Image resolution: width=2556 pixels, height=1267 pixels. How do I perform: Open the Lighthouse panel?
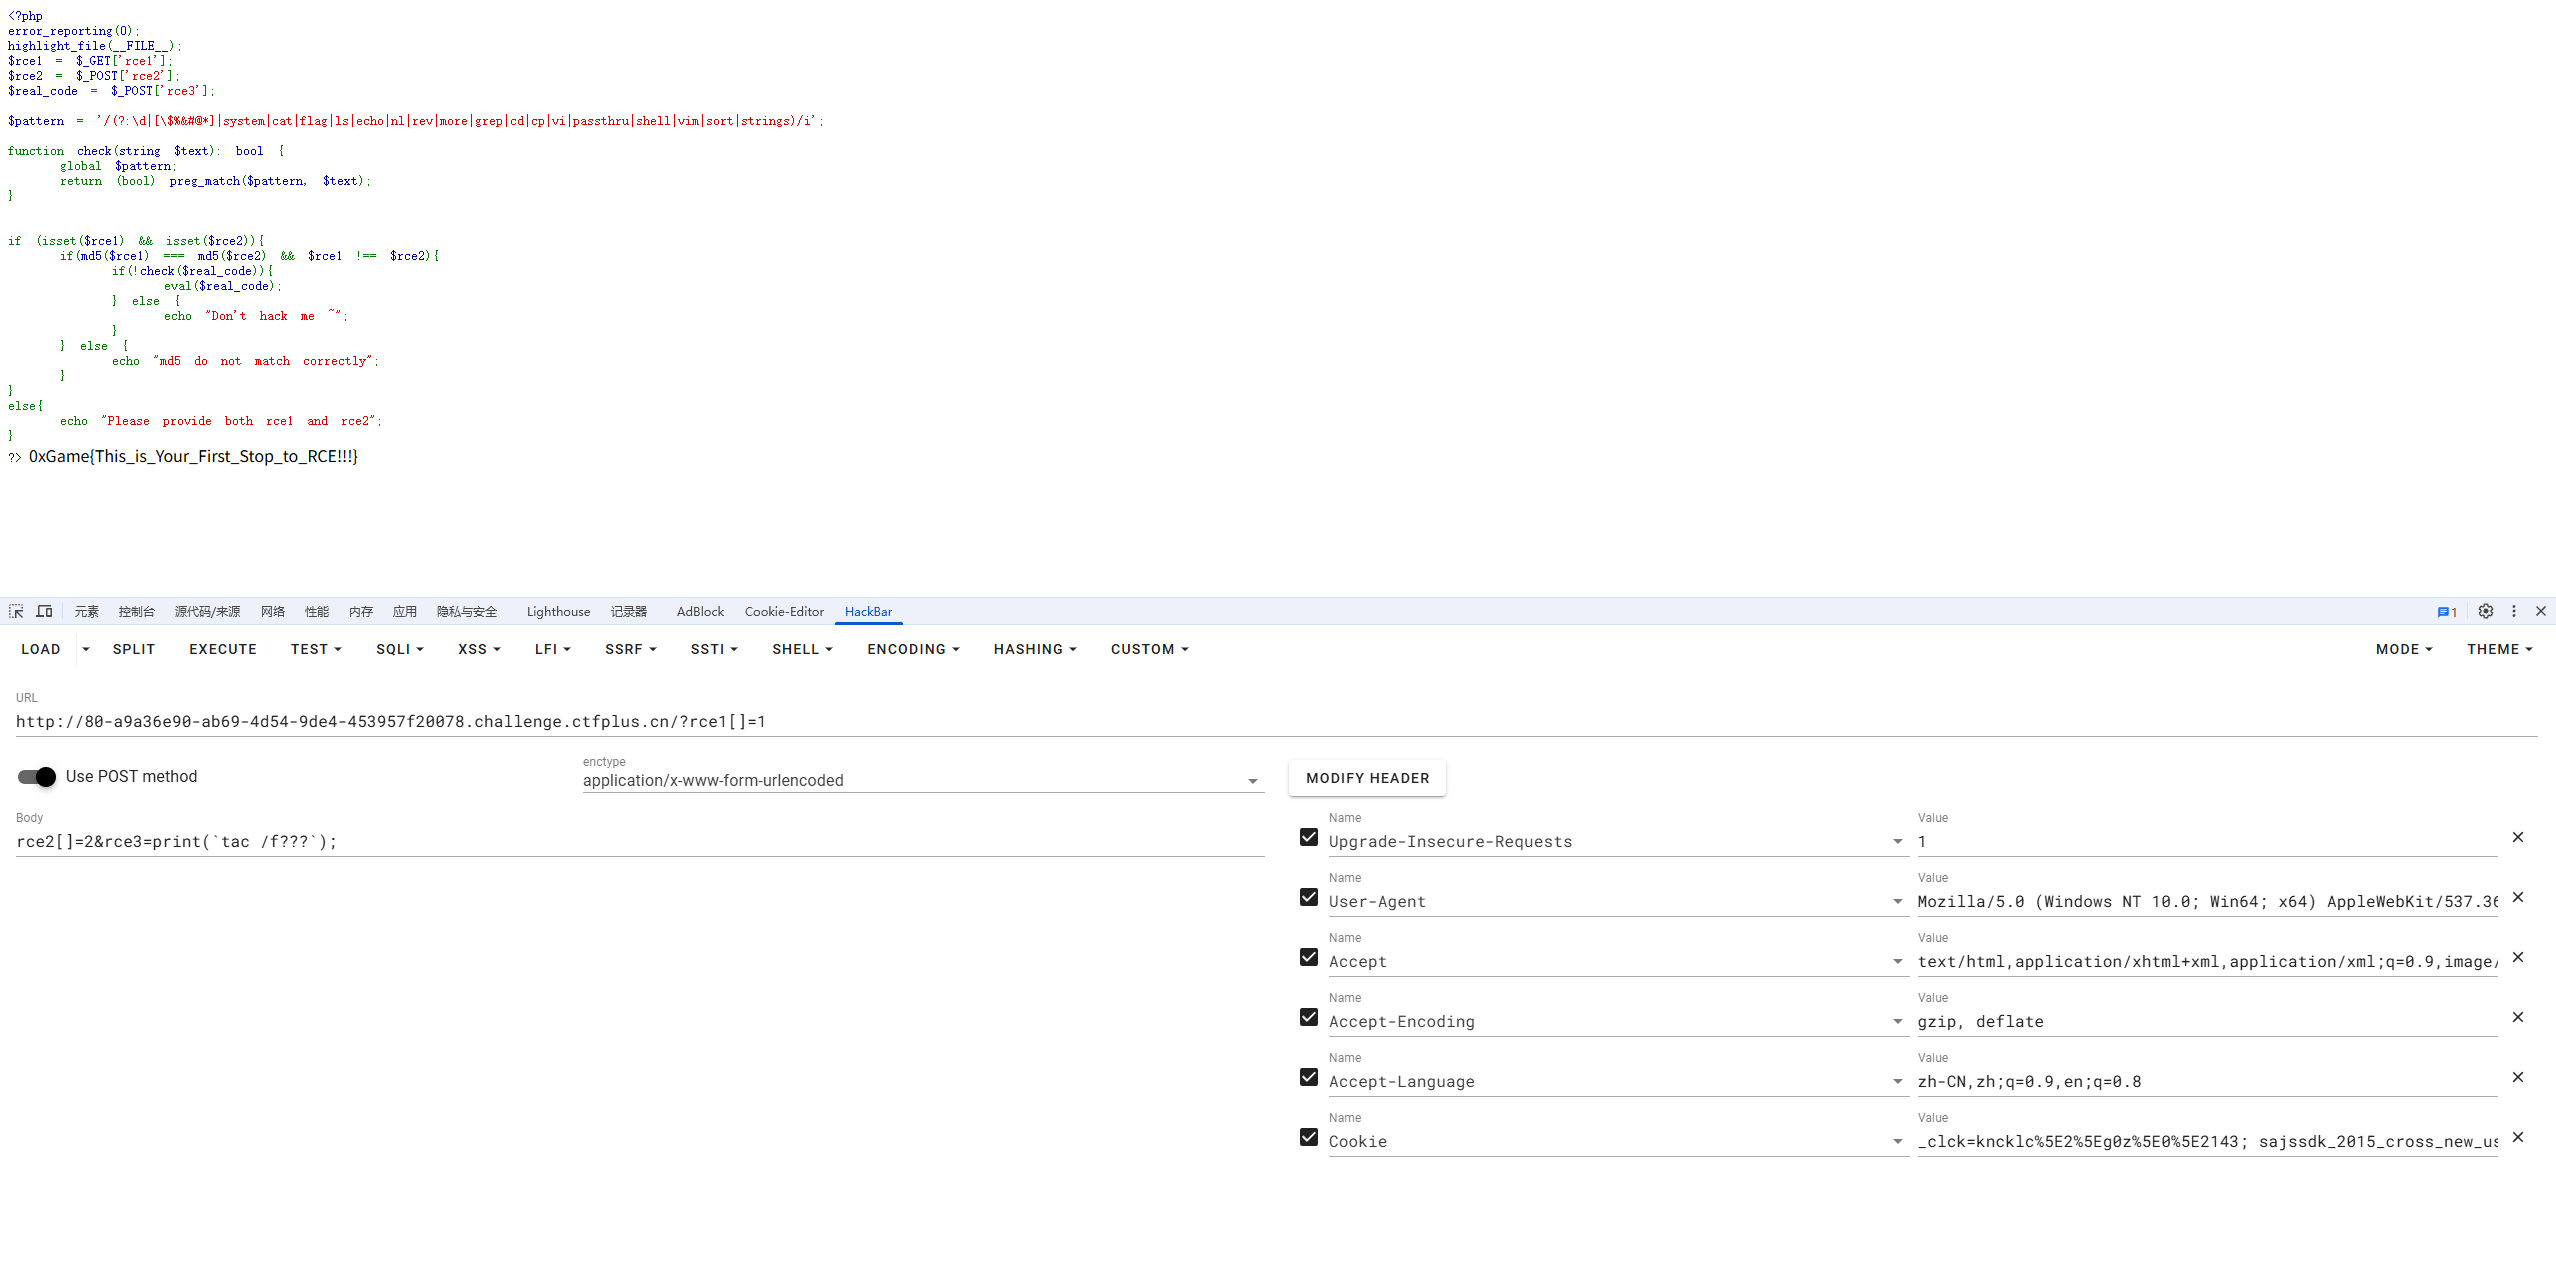[557, 611]
